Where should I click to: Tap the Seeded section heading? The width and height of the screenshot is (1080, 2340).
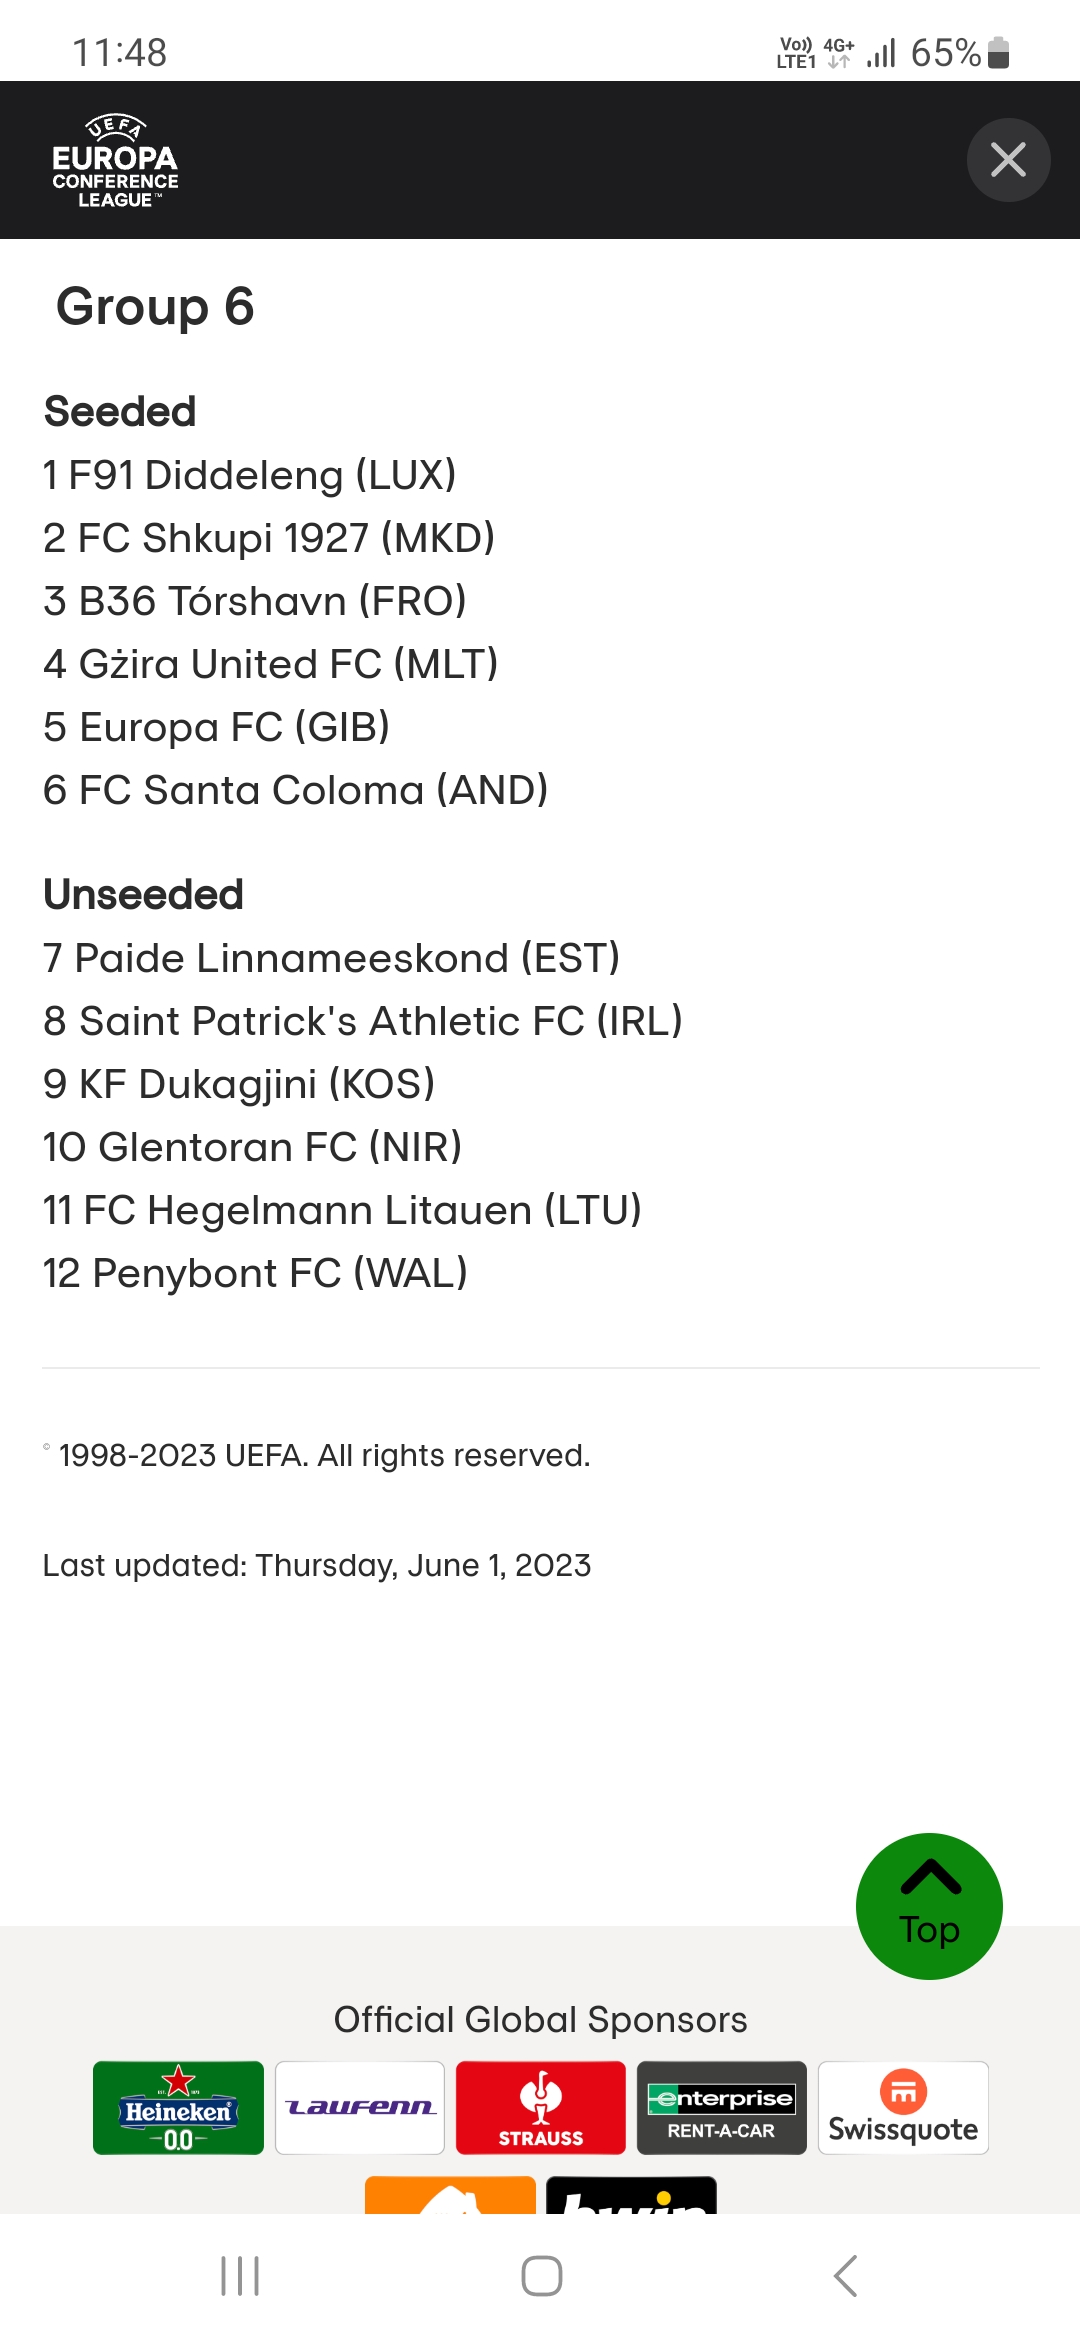120,411
